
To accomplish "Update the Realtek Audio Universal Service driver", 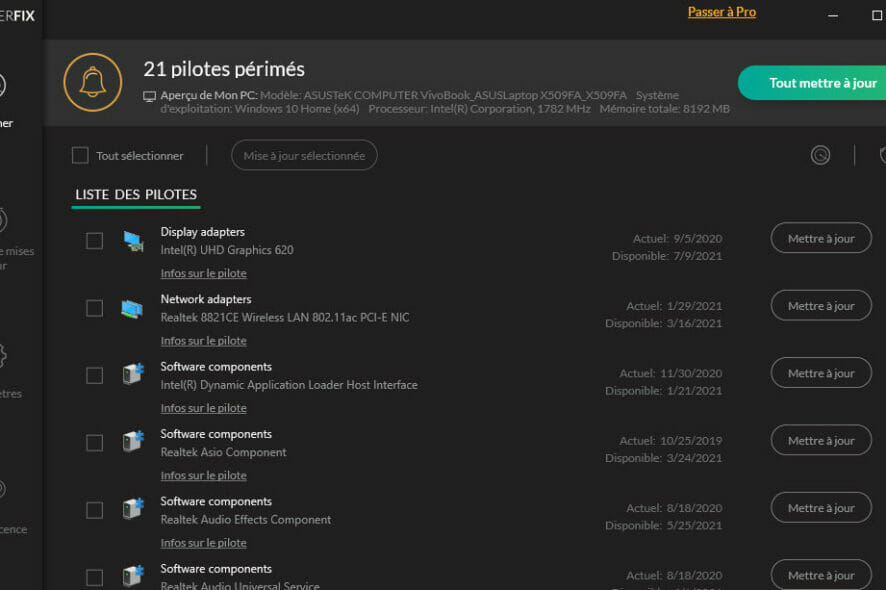I will tap(821, 575).
